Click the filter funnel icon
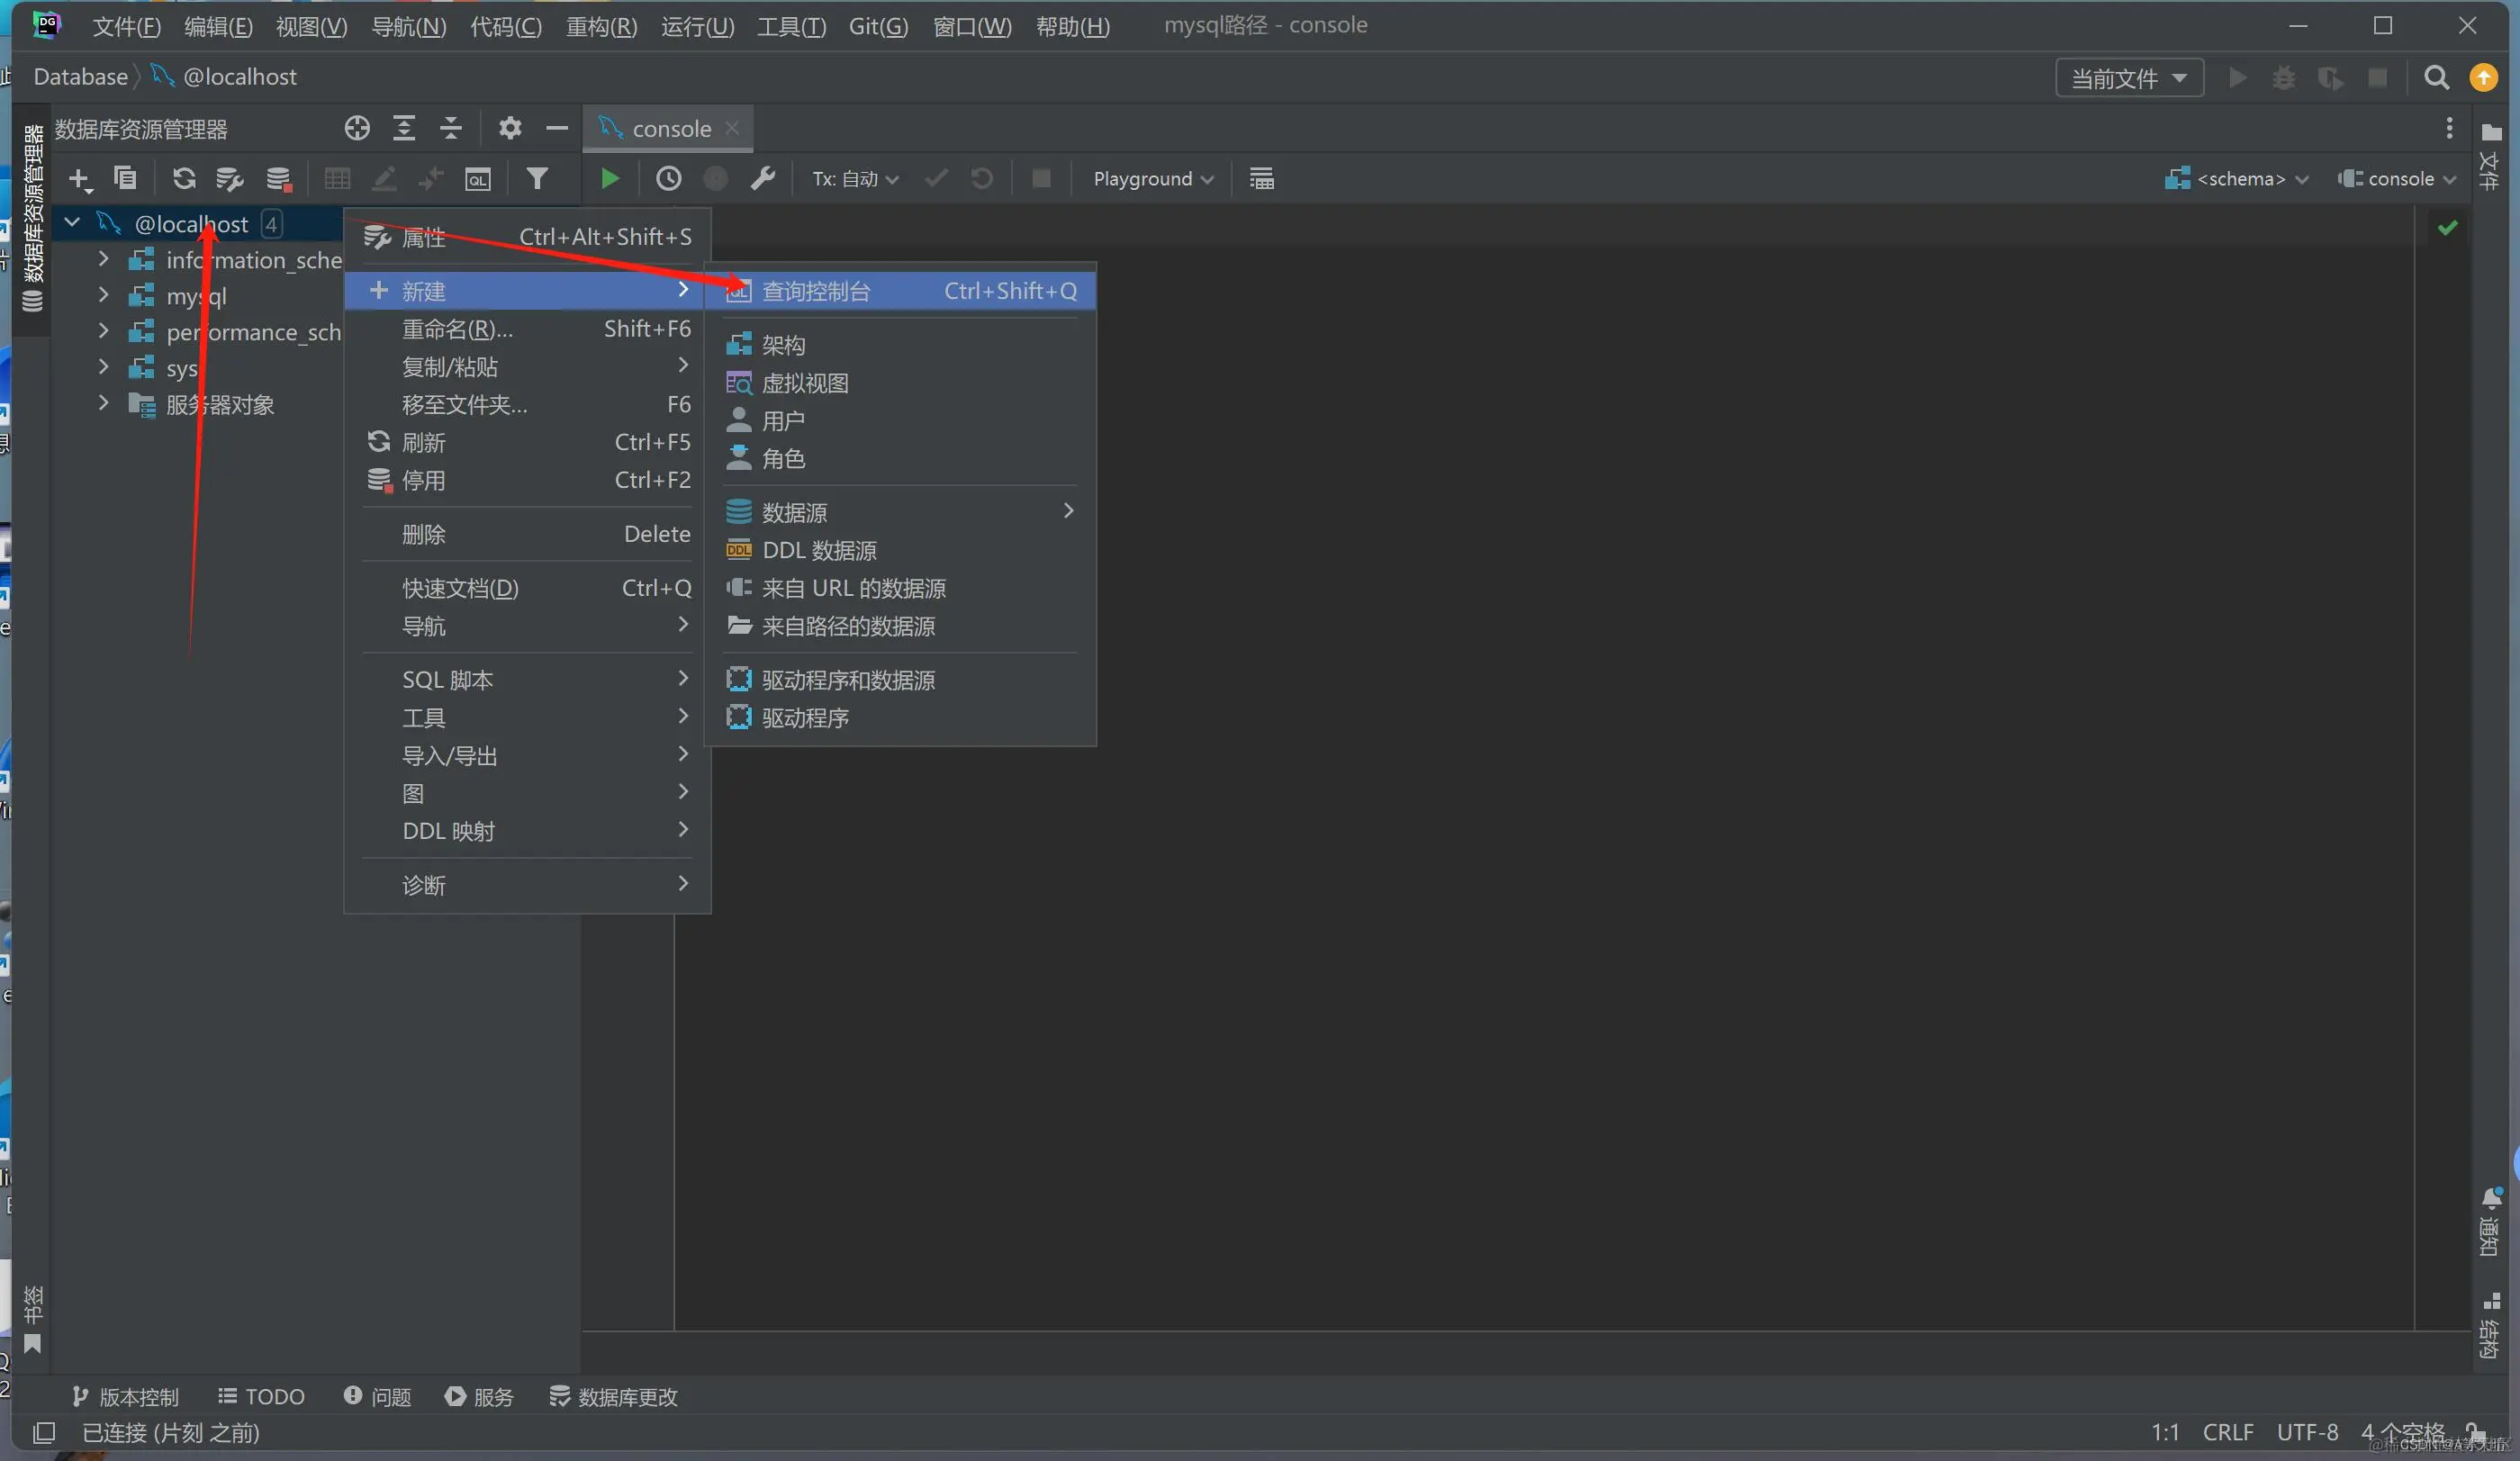Image resolution: width=2520 pixels, height=1461 pixels. click(537, 179)
